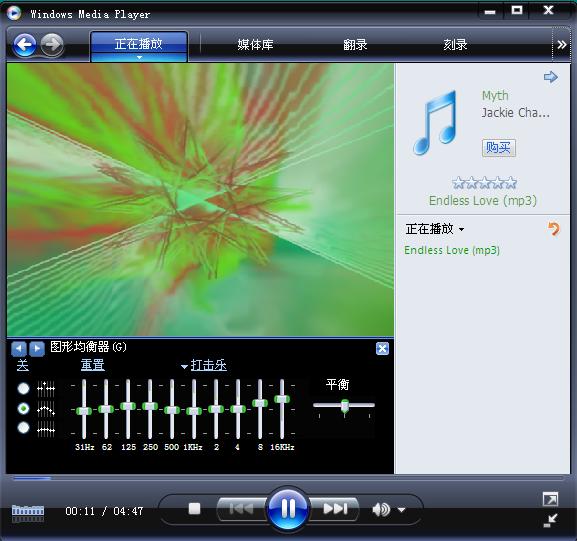The image size is (577, 541).
Task: Click the visualization display area
Action: coord(200,200)
